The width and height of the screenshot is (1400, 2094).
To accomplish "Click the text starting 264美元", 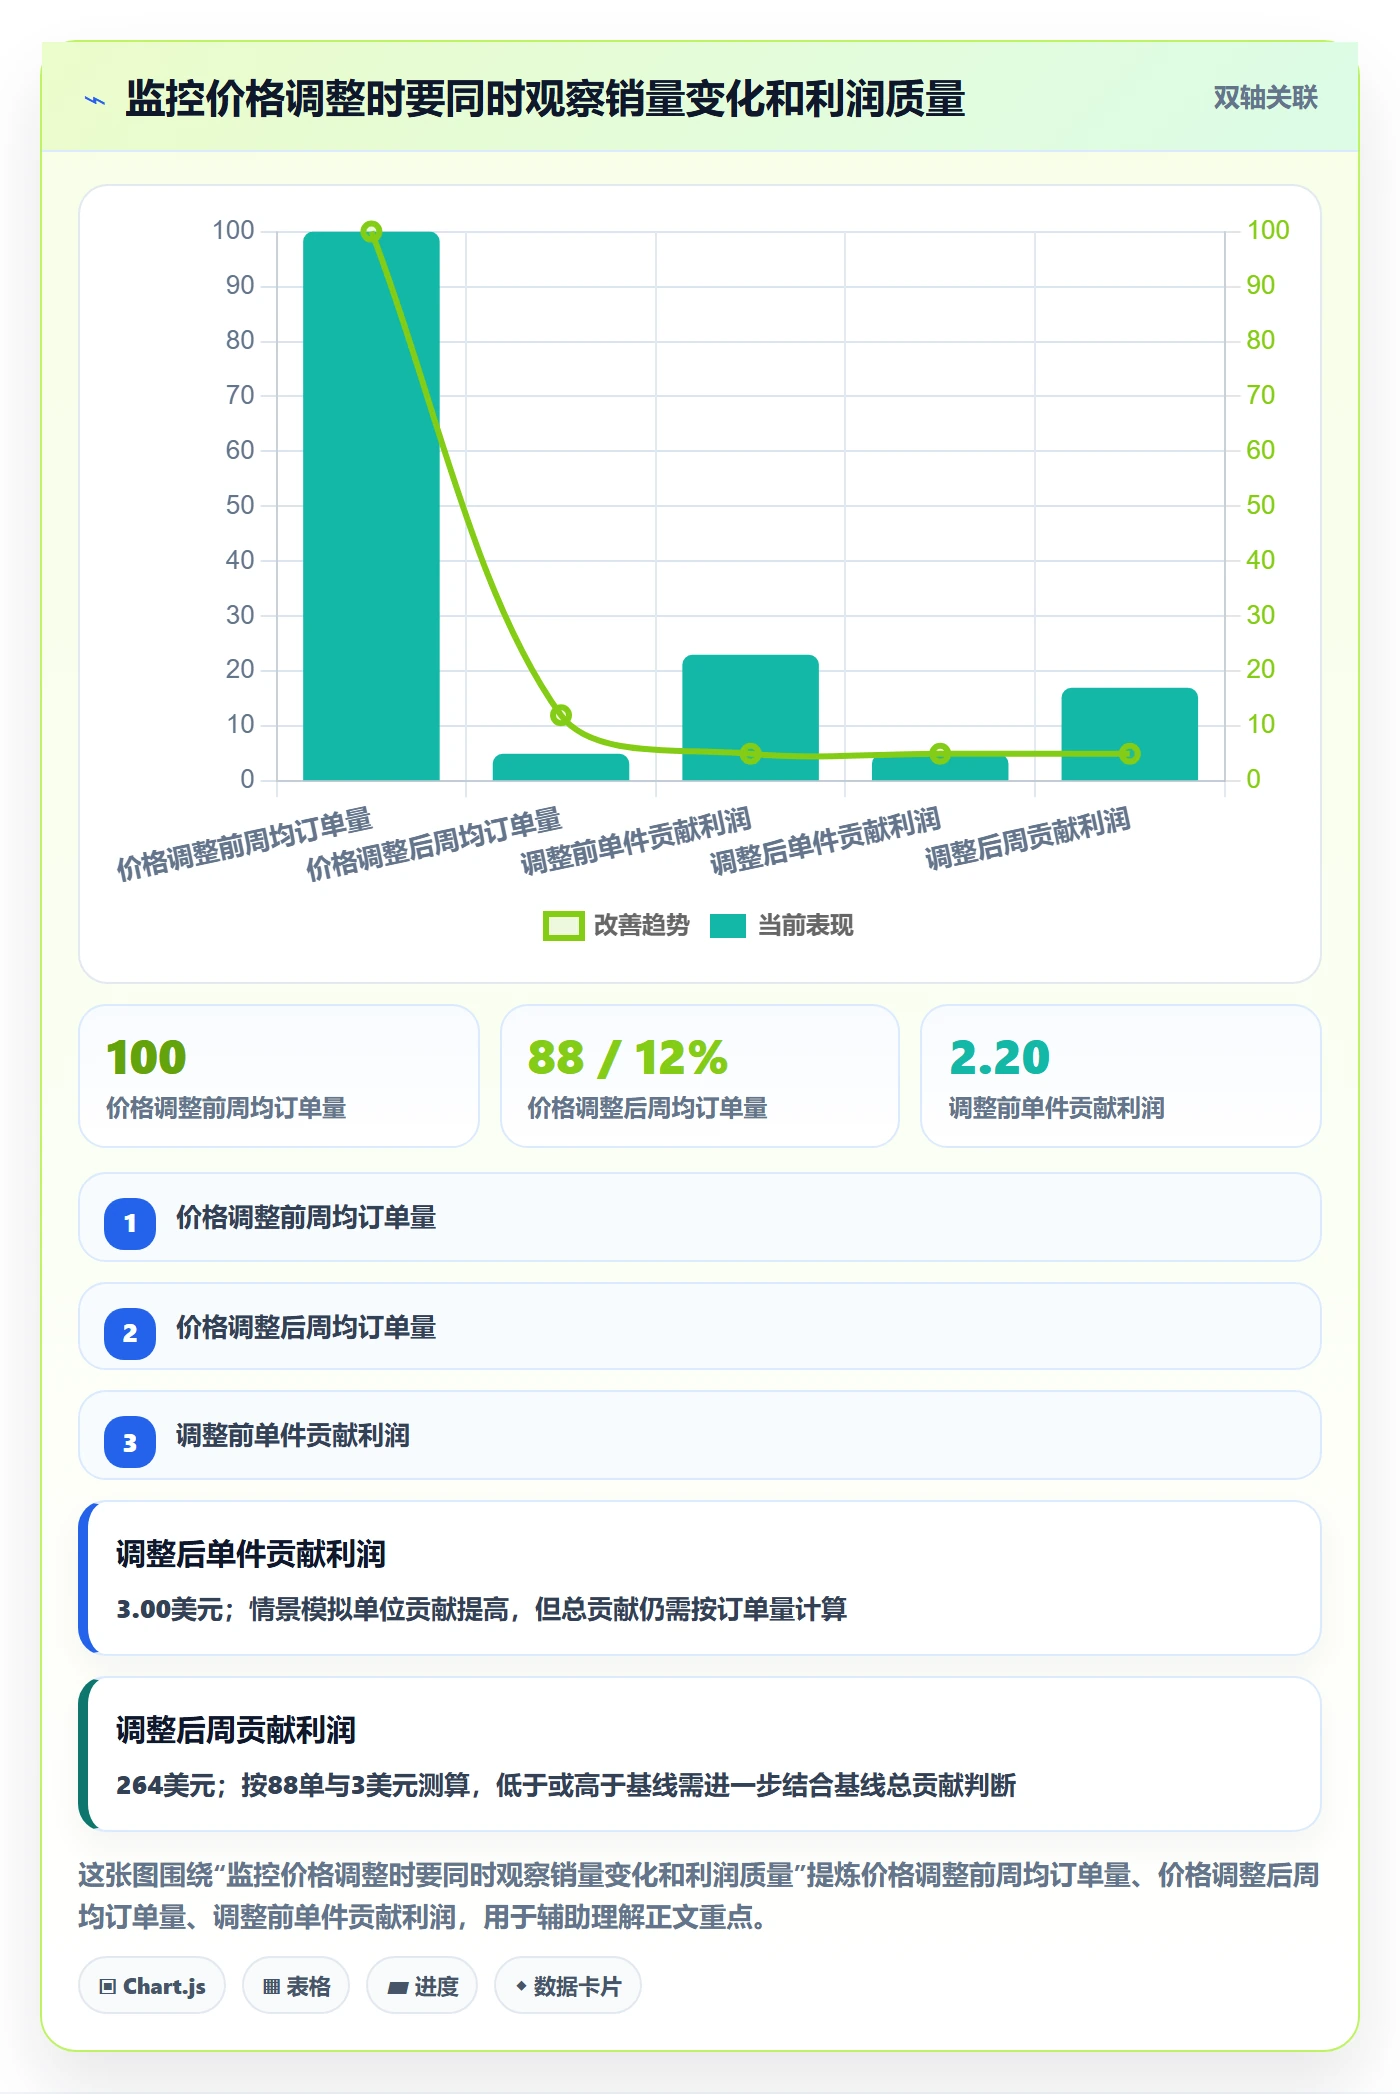I will tap(566, 1785).
